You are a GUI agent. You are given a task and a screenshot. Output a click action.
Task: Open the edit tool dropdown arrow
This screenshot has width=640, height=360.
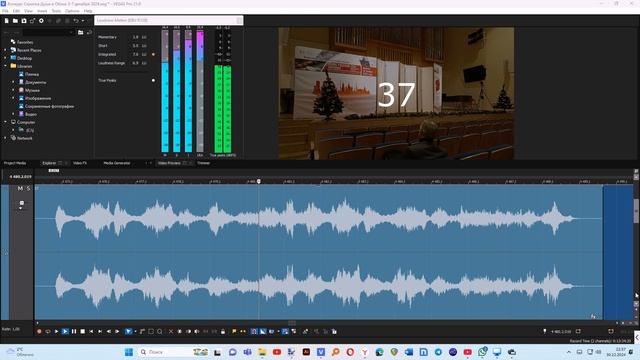click(135, 331)
